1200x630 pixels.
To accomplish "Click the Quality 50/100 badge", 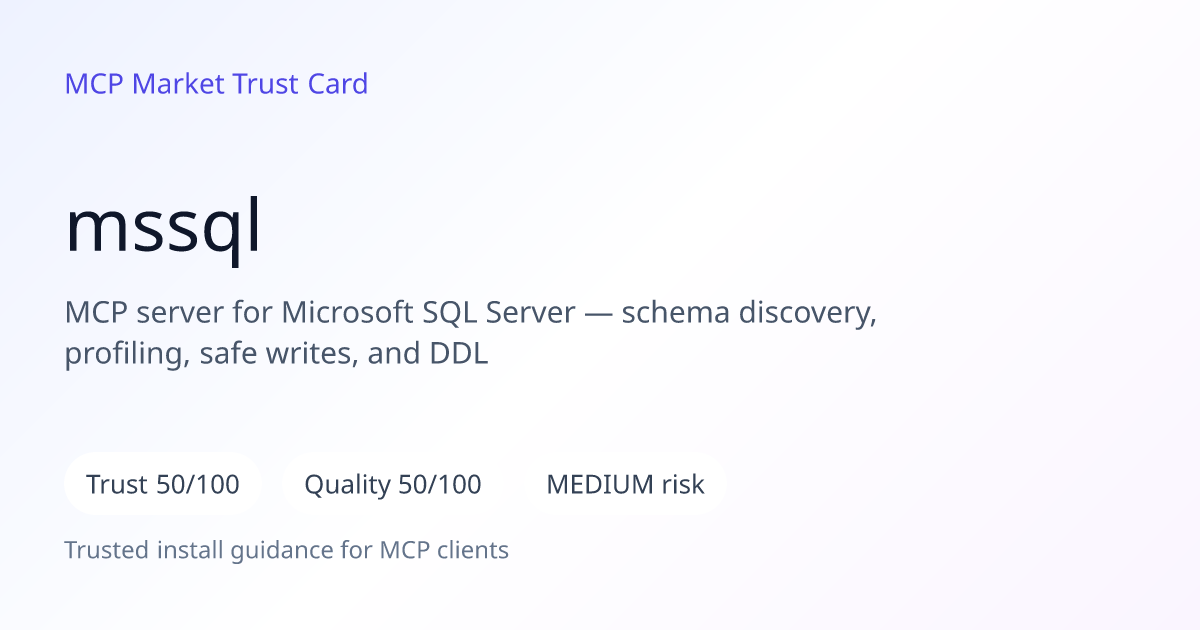I will (x=393, y=485).
